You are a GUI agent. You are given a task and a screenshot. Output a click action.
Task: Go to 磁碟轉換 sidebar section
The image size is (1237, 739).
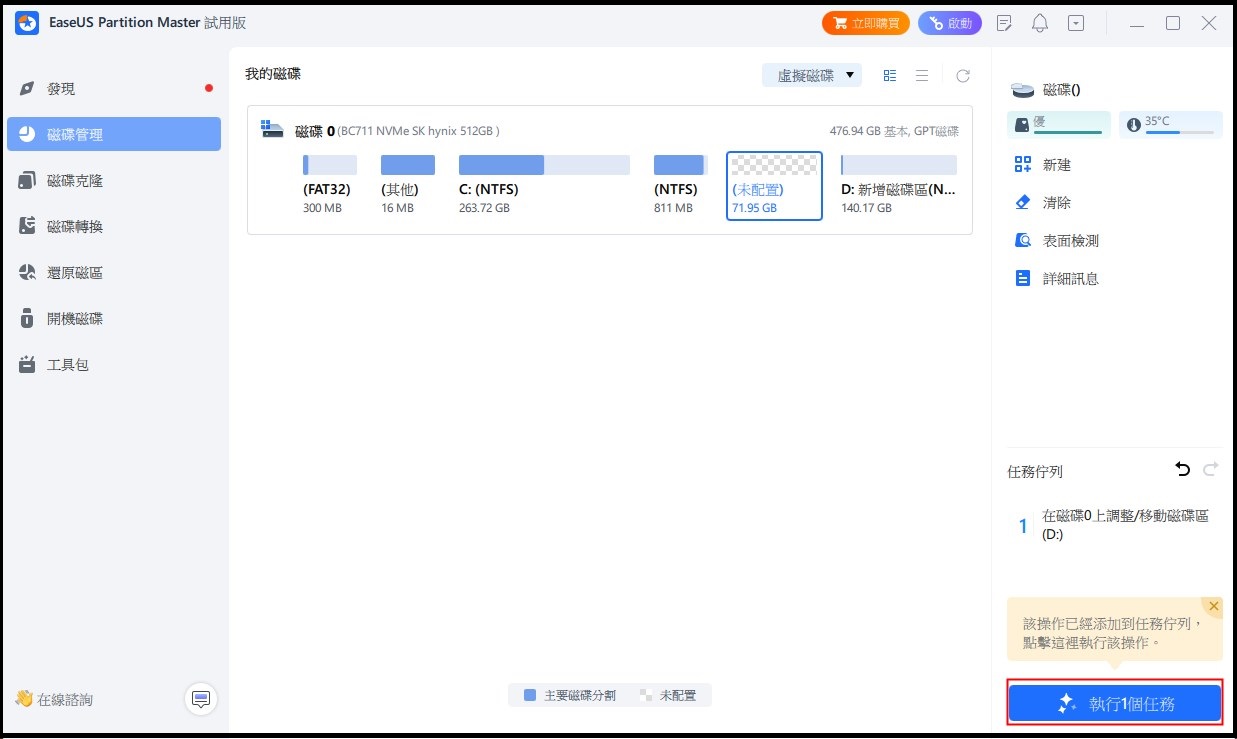[75, 227]
